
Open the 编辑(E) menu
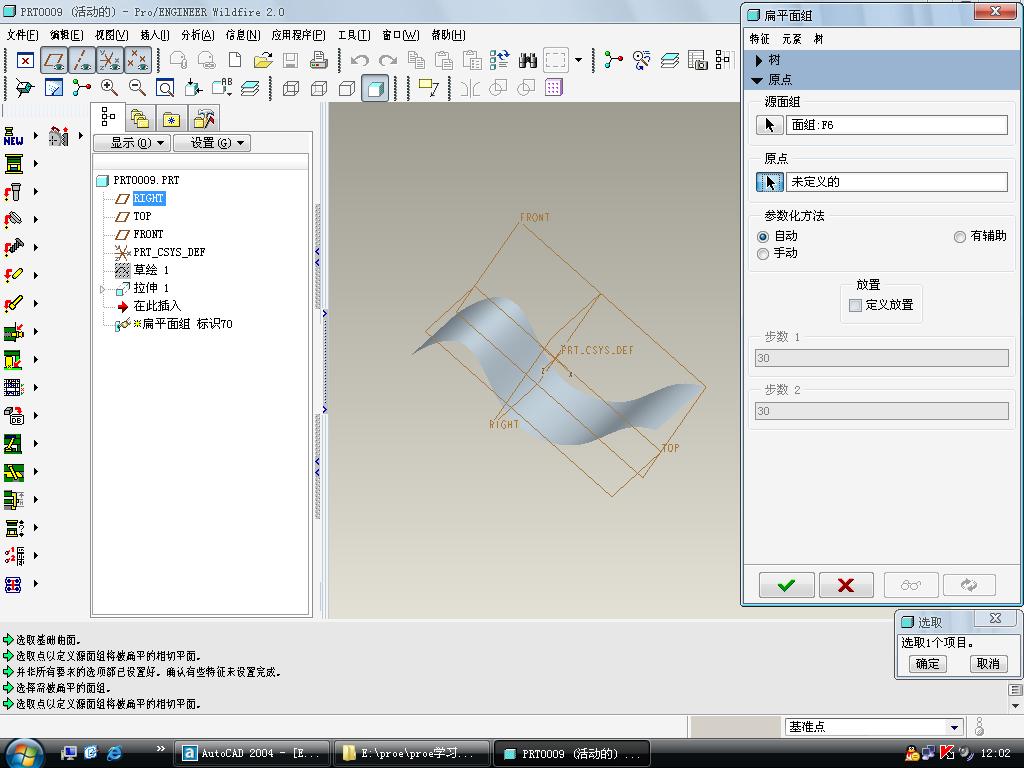[x=67, y=35]
